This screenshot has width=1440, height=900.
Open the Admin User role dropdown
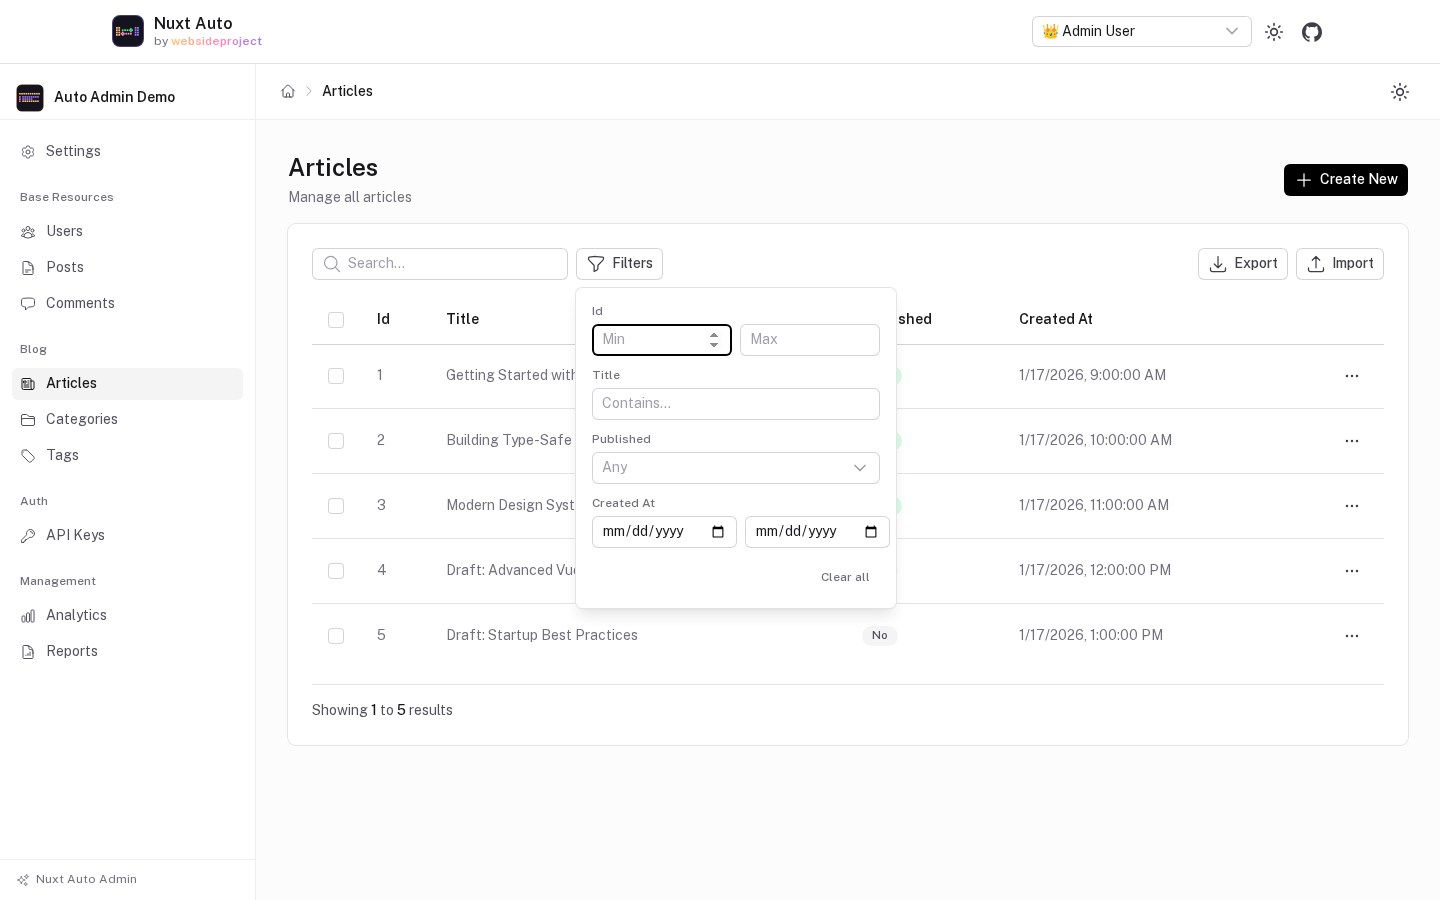tap(1142, 32)
